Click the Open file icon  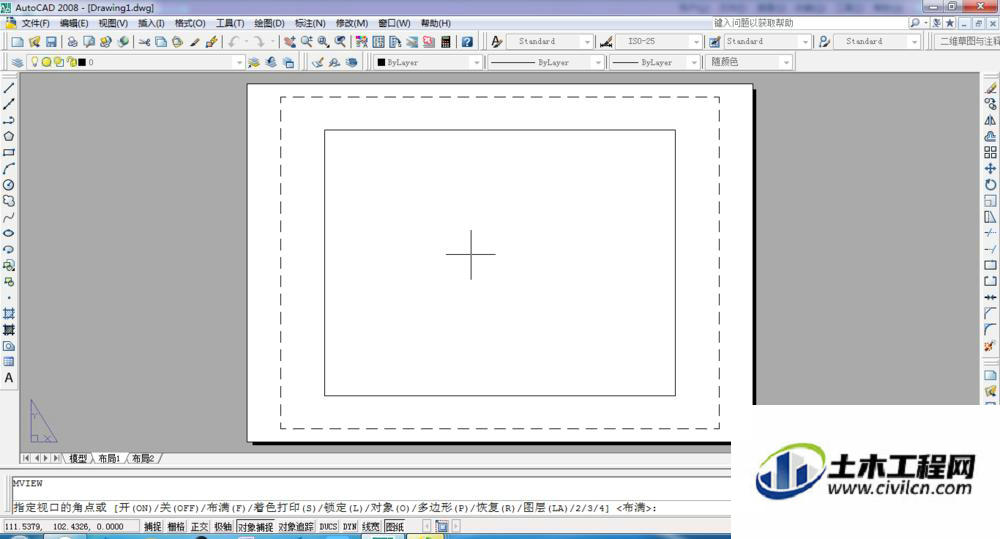34,41
